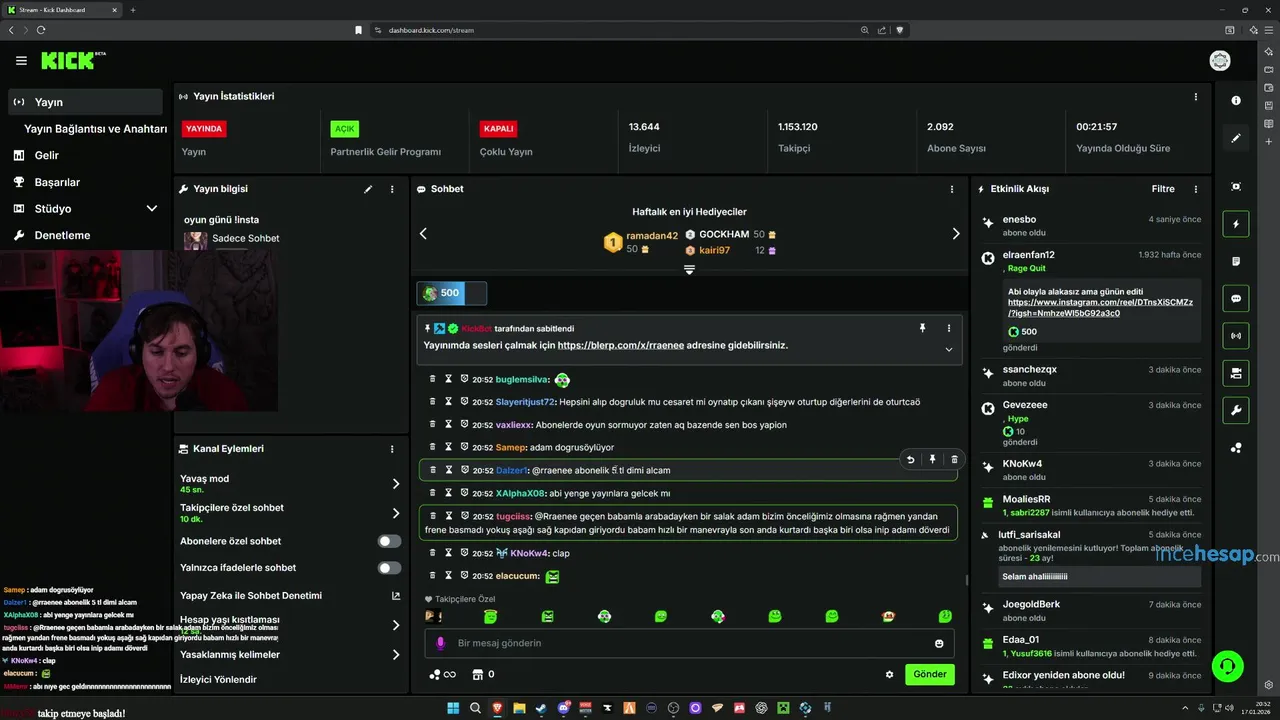Expand Hesap yaşı kısıtlaması settings

[395, 625]
